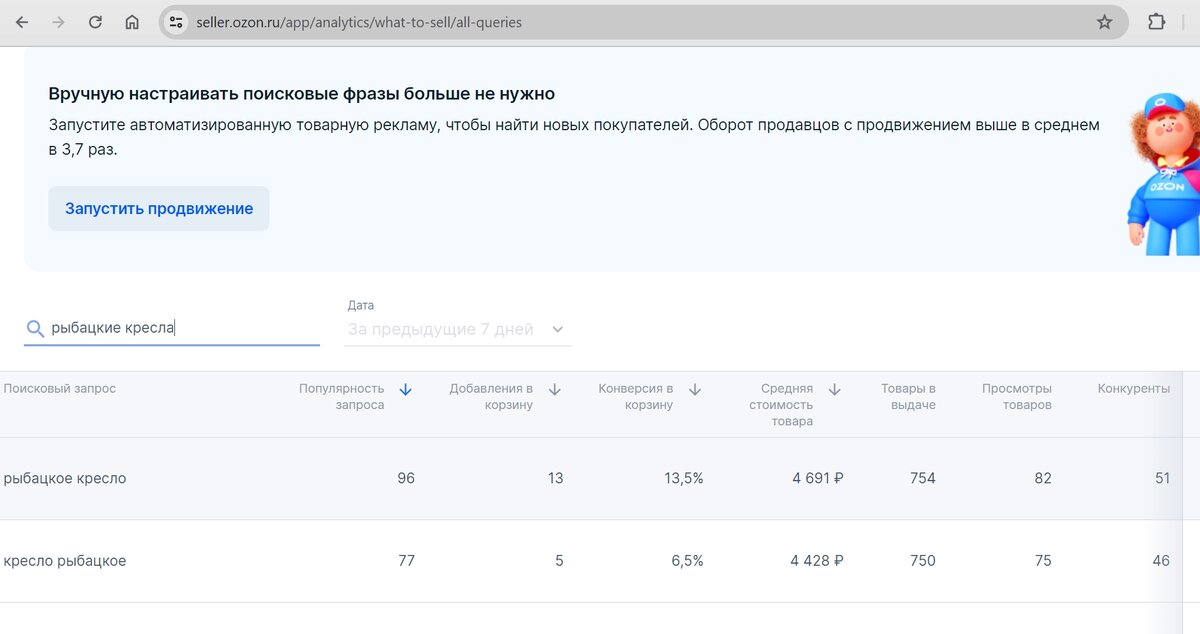Click the Ozon mascot character image
Screen dimensions: 1200x634
pyautogui.click(x=1162, y=175)
